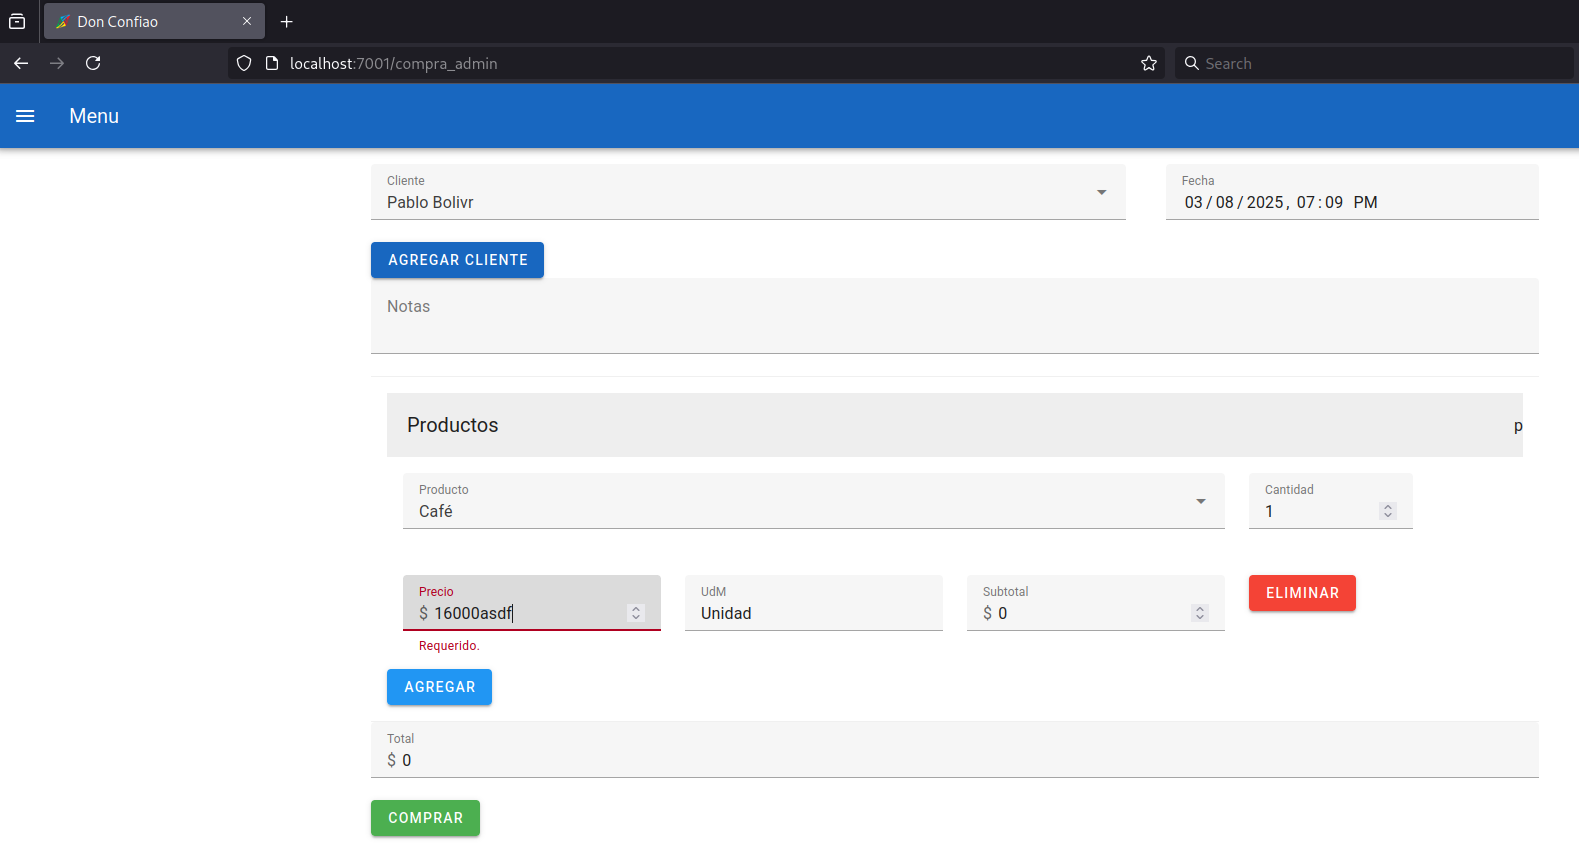This screenshot has height=856, width=1579.
Task: Go back with the browser back arrow
Action: click(x=21, y=63)
